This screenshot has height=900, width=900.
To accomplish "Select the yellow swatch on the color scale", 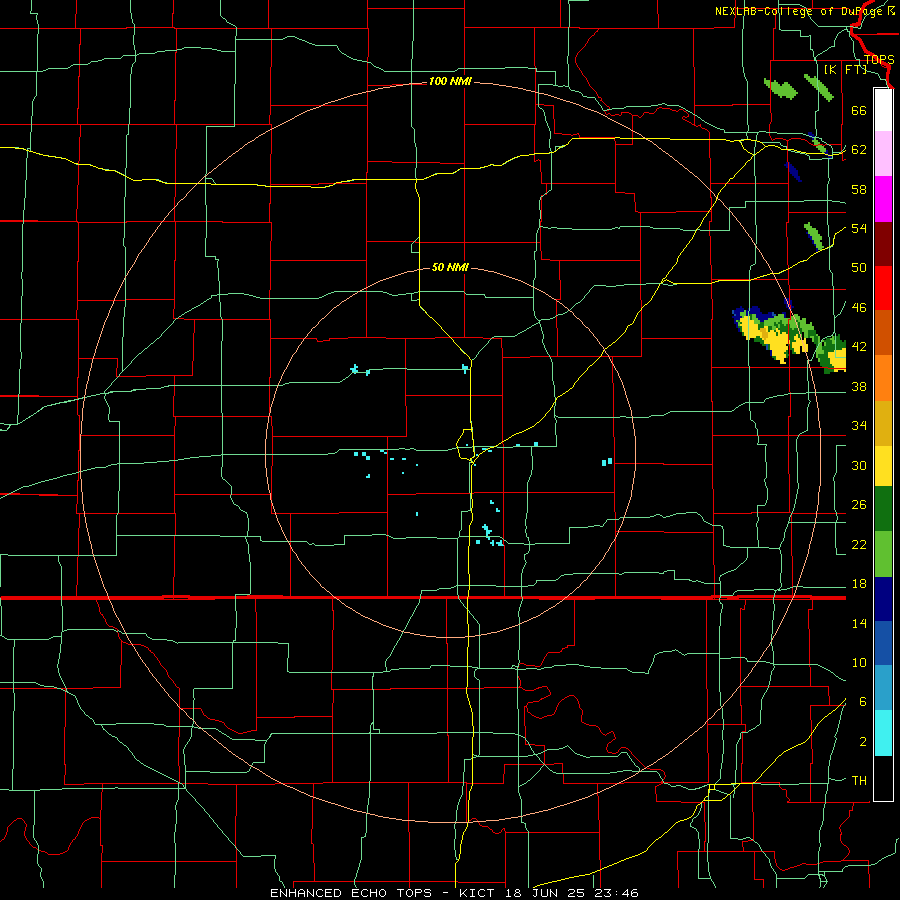I will [883, 466].
